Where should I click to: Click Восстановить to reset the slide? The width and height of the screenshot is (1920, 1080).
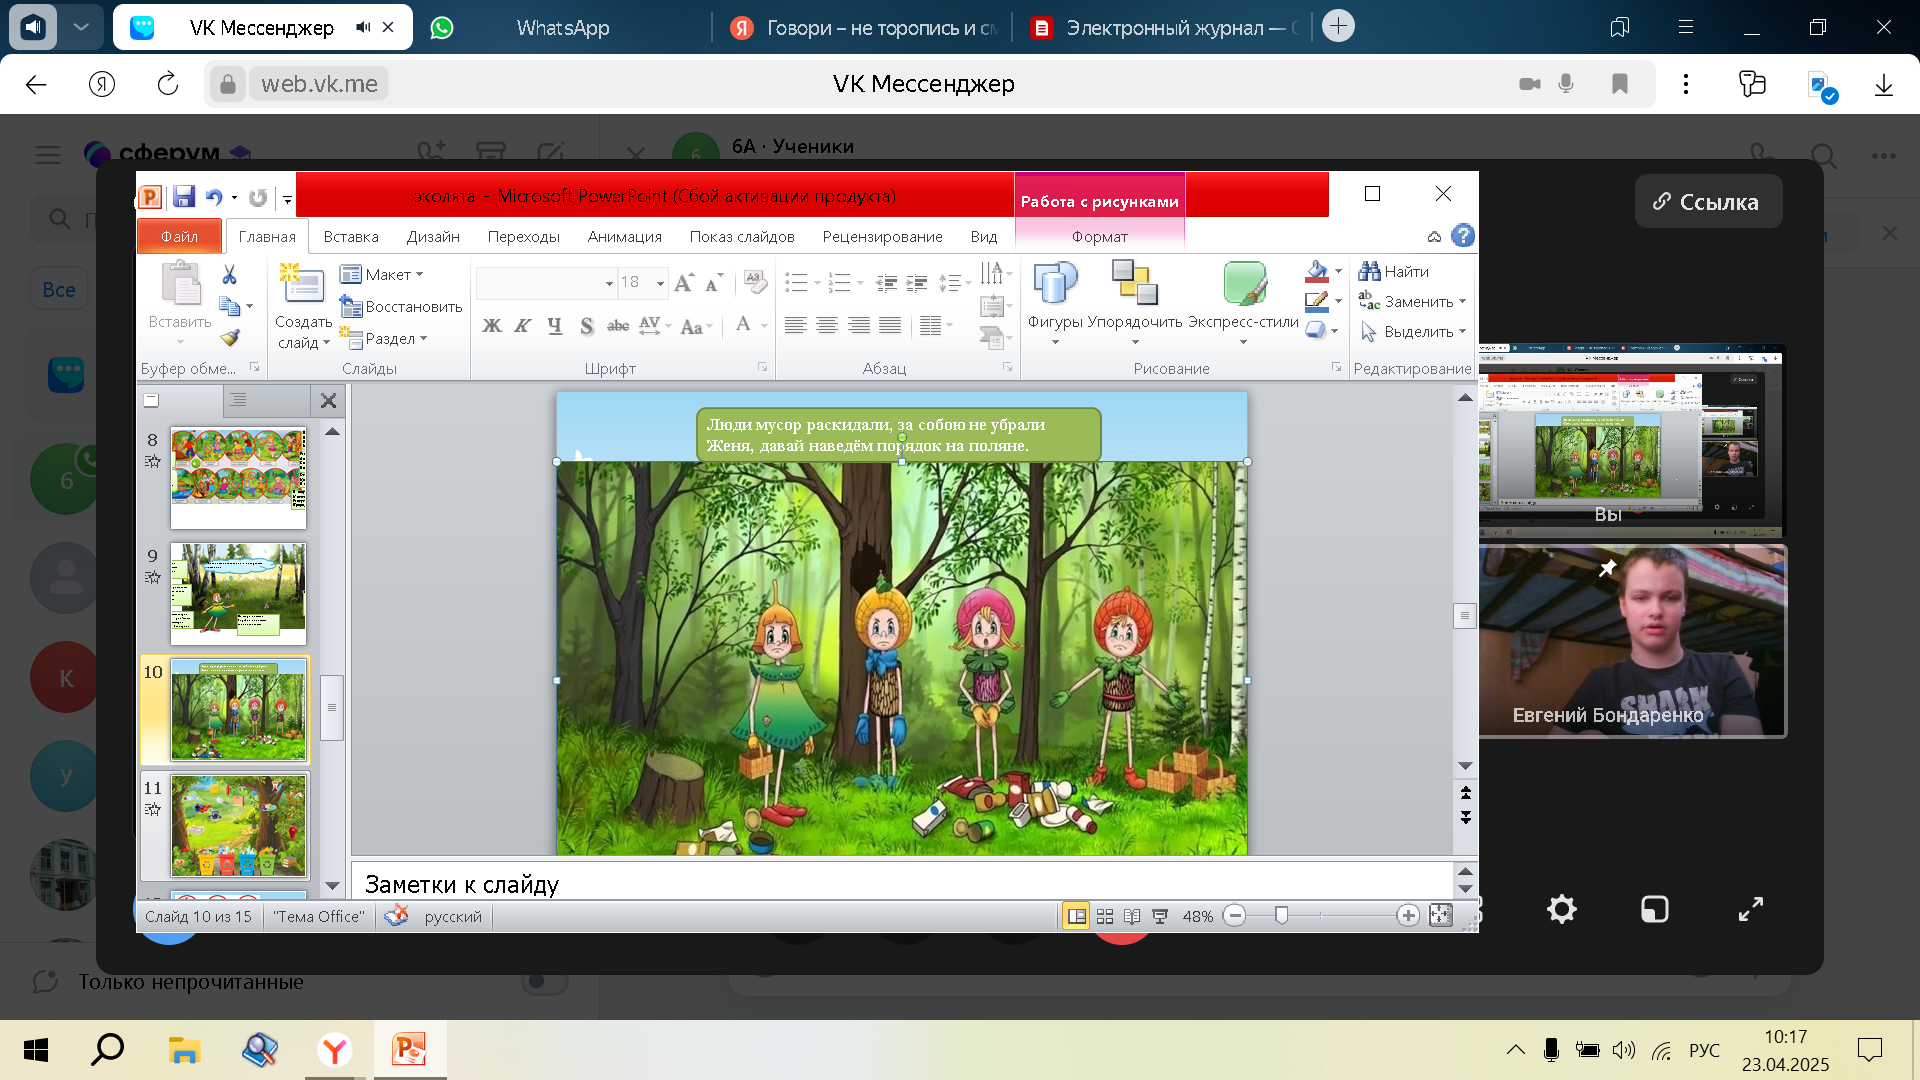click(401, 306)
